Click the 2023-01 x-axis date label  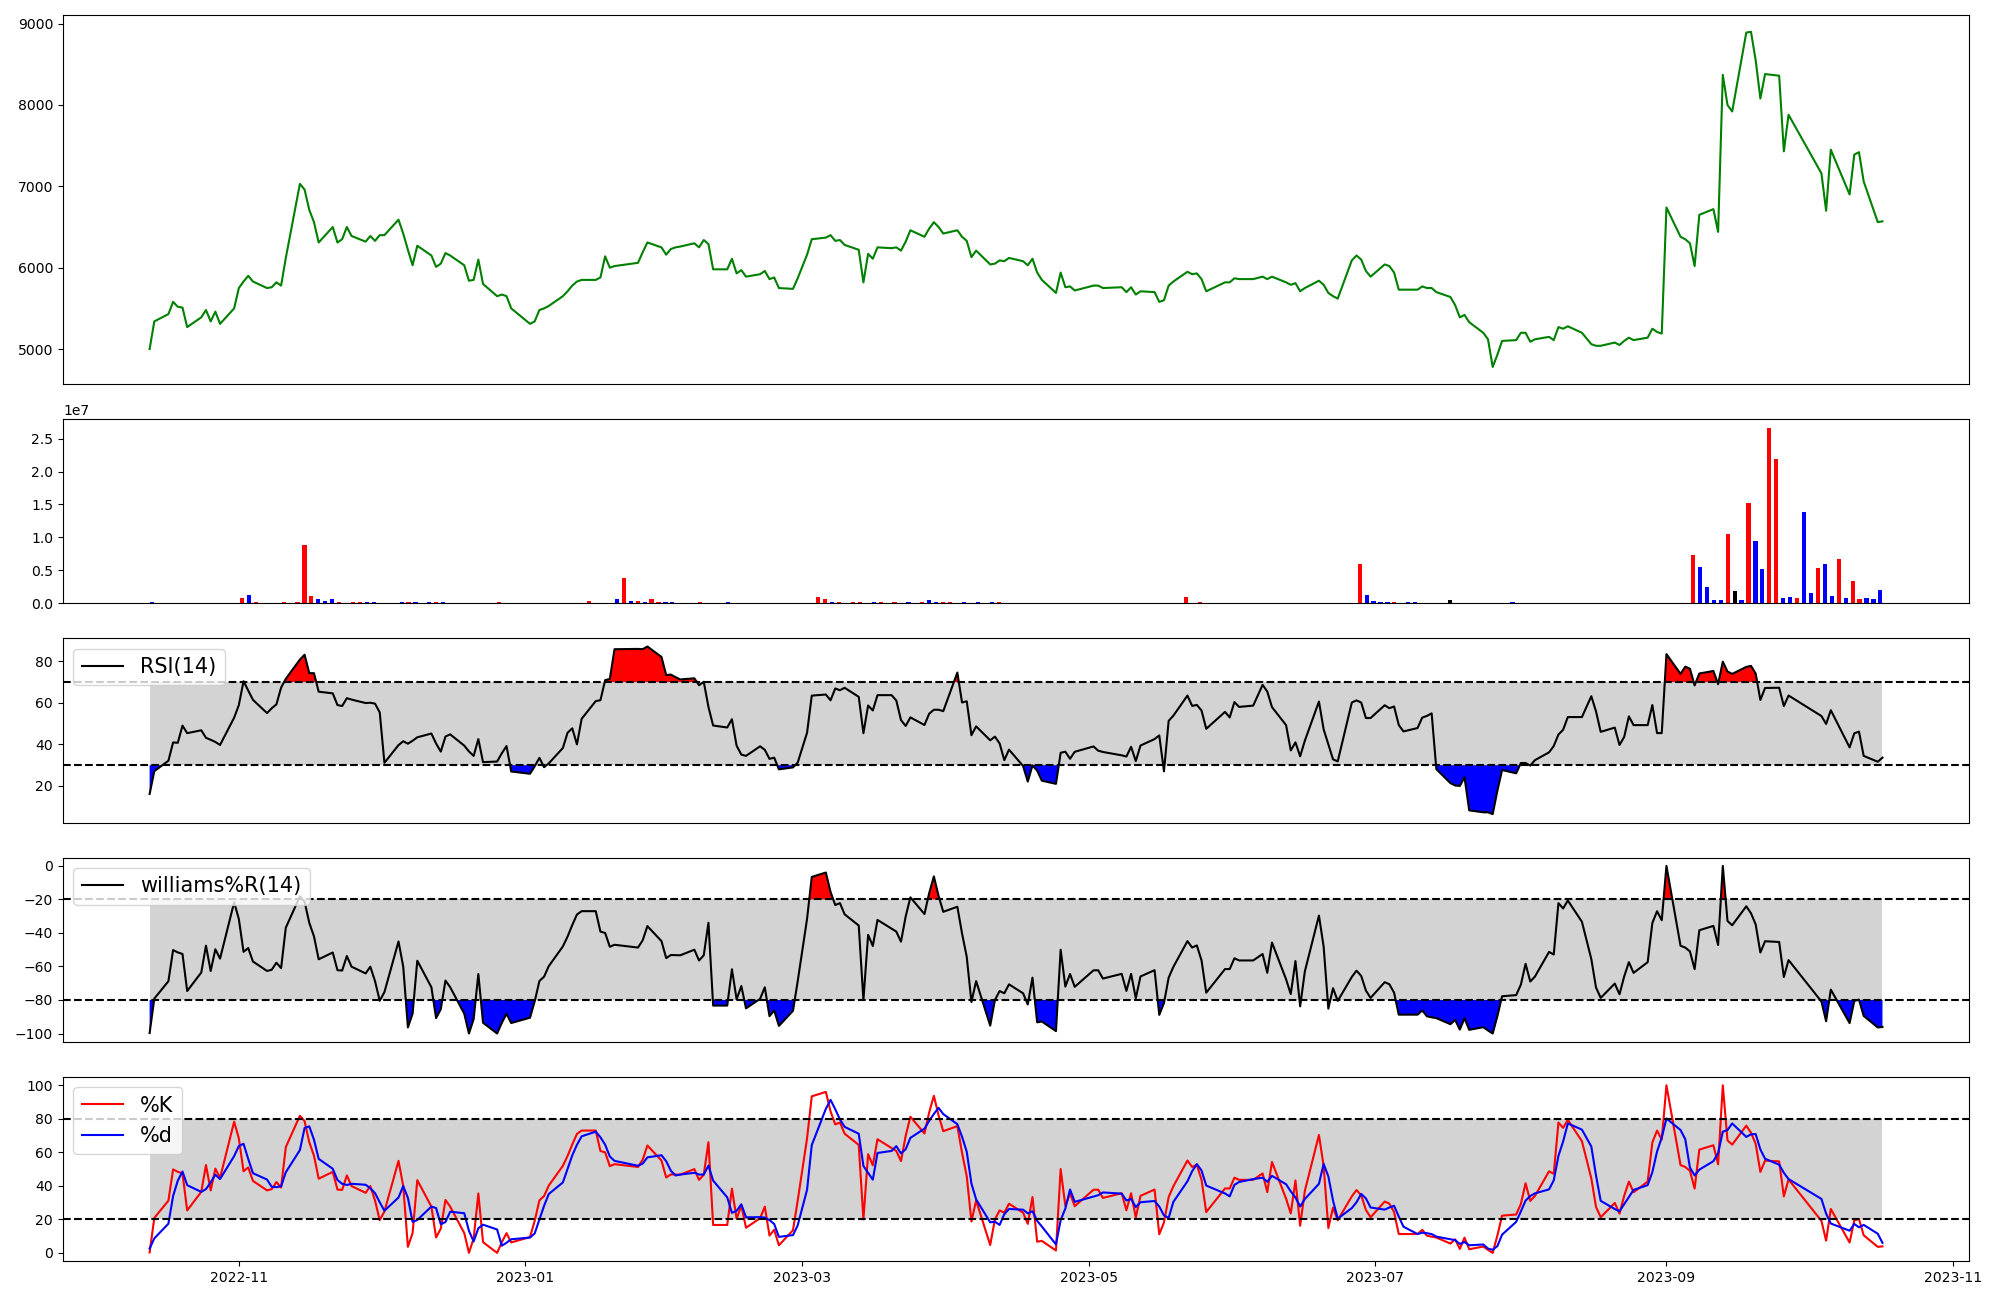pos(525,1277)
